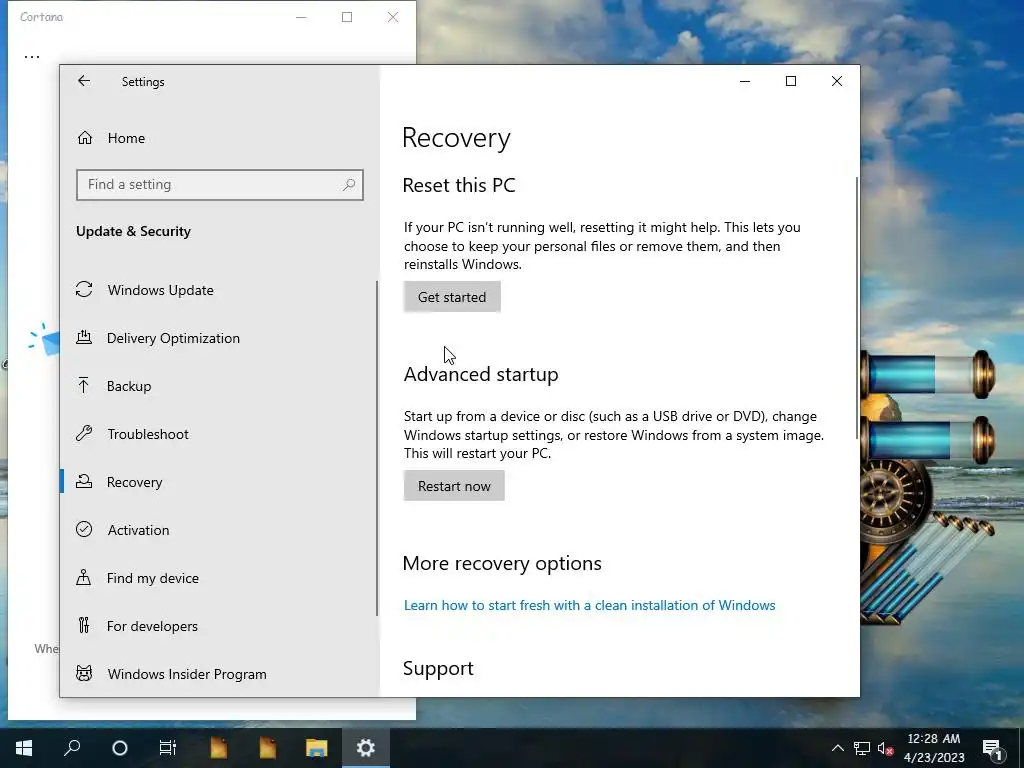Click the Recovery sidebar icon
This screenshot has height=768, width=1024.
tap(84, 481)
